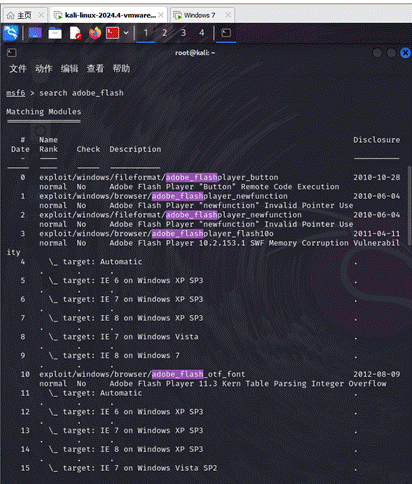This screenshot has width=412, height=484.
Task: Click the date 2010-10-28
Action: (377, 177)
